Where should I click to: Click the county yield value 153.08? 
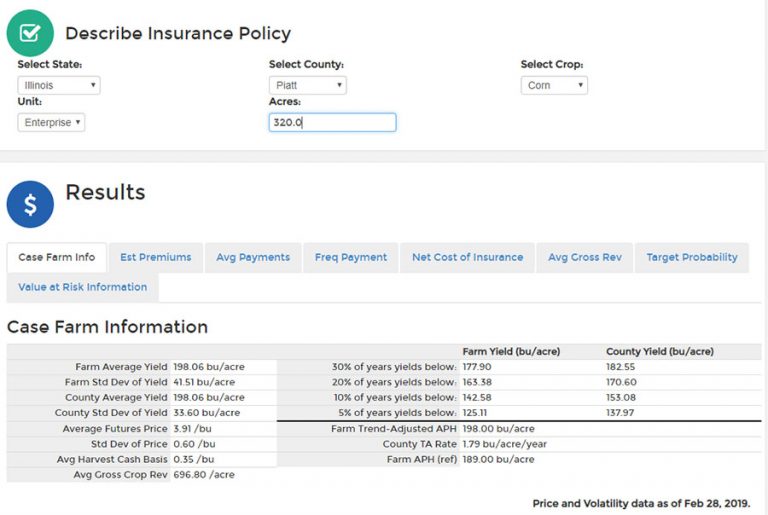pos(621,397)
